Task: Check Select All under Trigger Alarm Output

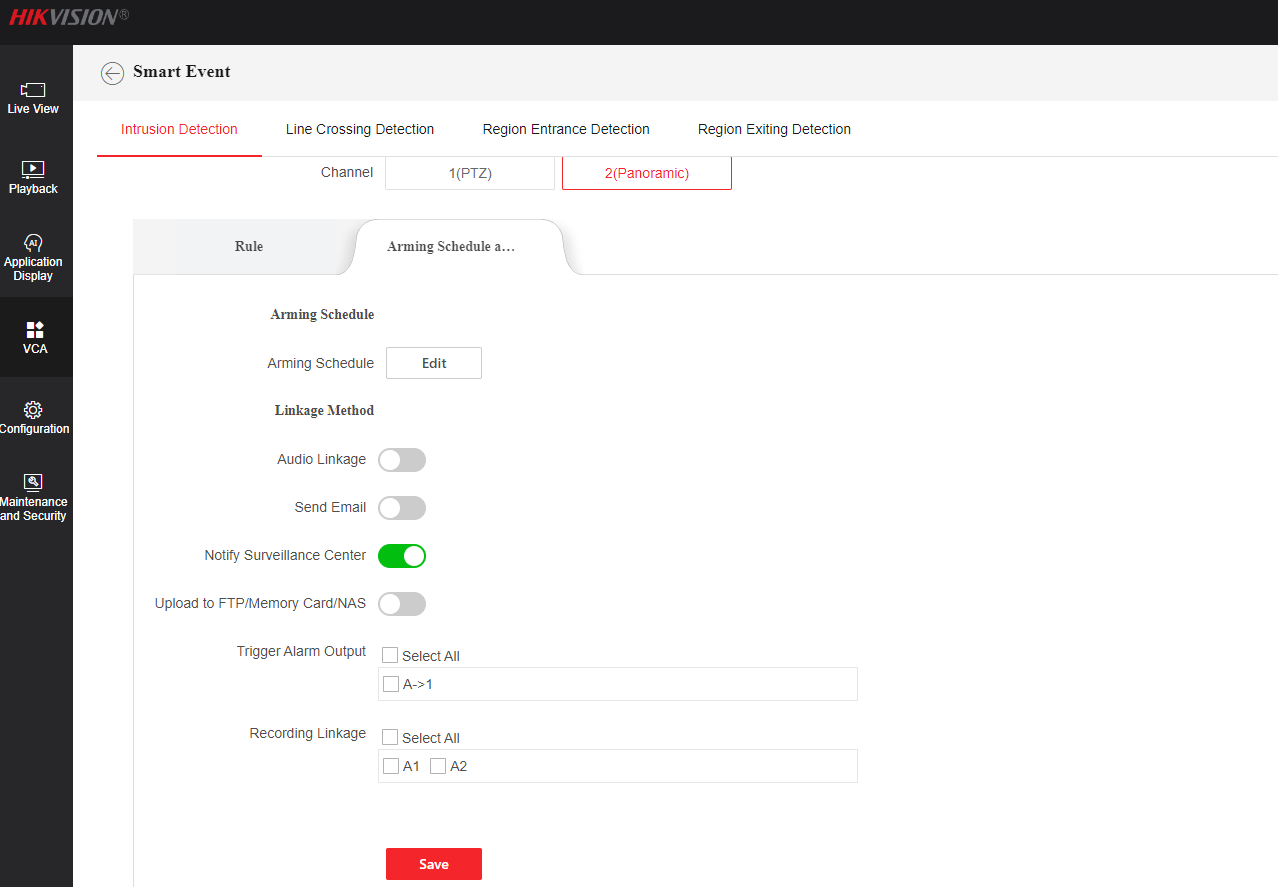Action: [390, 656]
